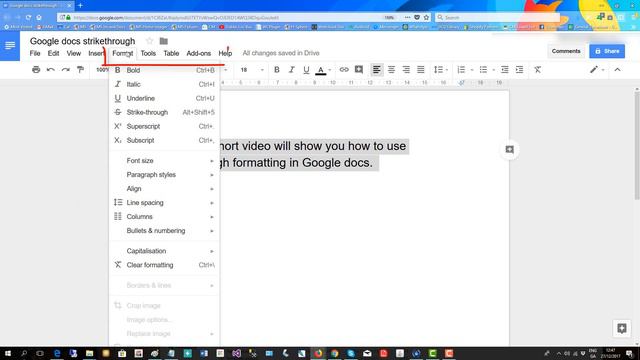Choose Strike-through from the Format menu
Screen dimensions: 640x360
pyautogui.click(x=164, y=112)
